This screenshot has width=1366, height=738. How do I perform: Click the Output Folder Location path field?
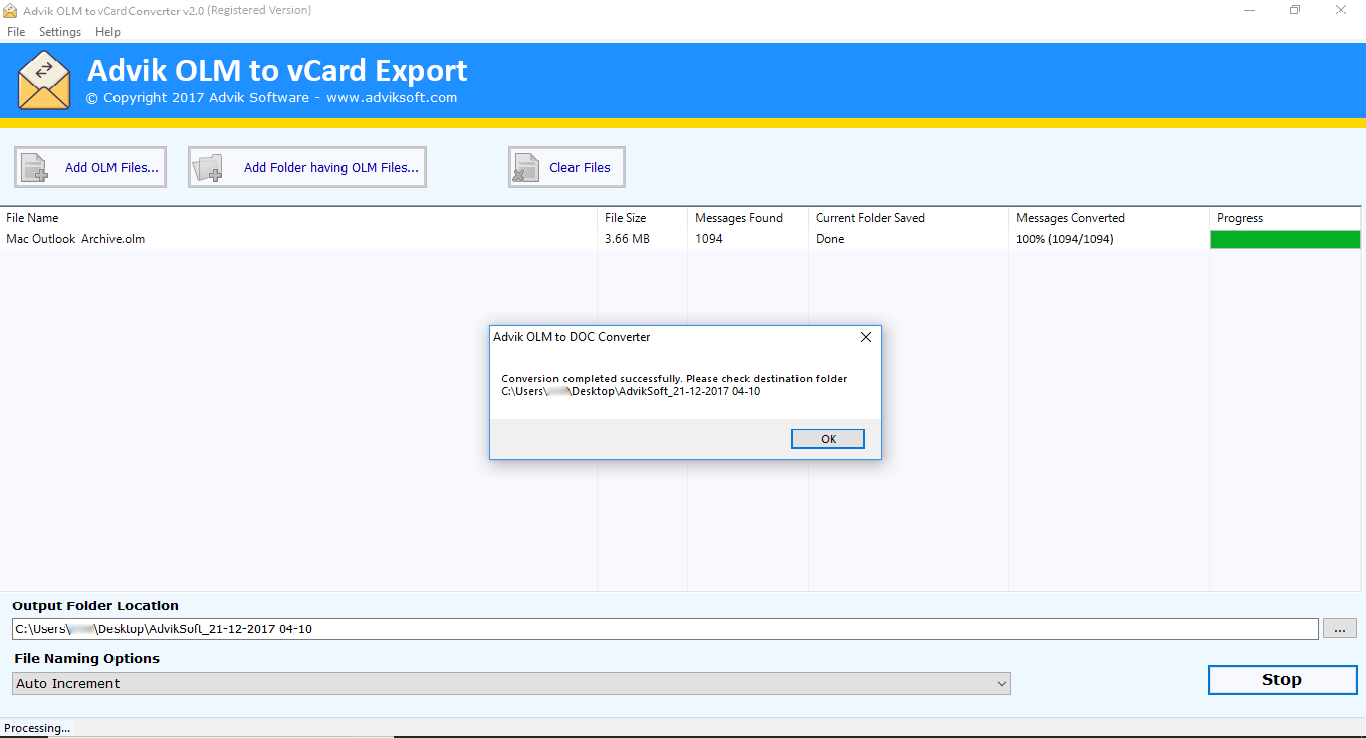tap(665, 629)
